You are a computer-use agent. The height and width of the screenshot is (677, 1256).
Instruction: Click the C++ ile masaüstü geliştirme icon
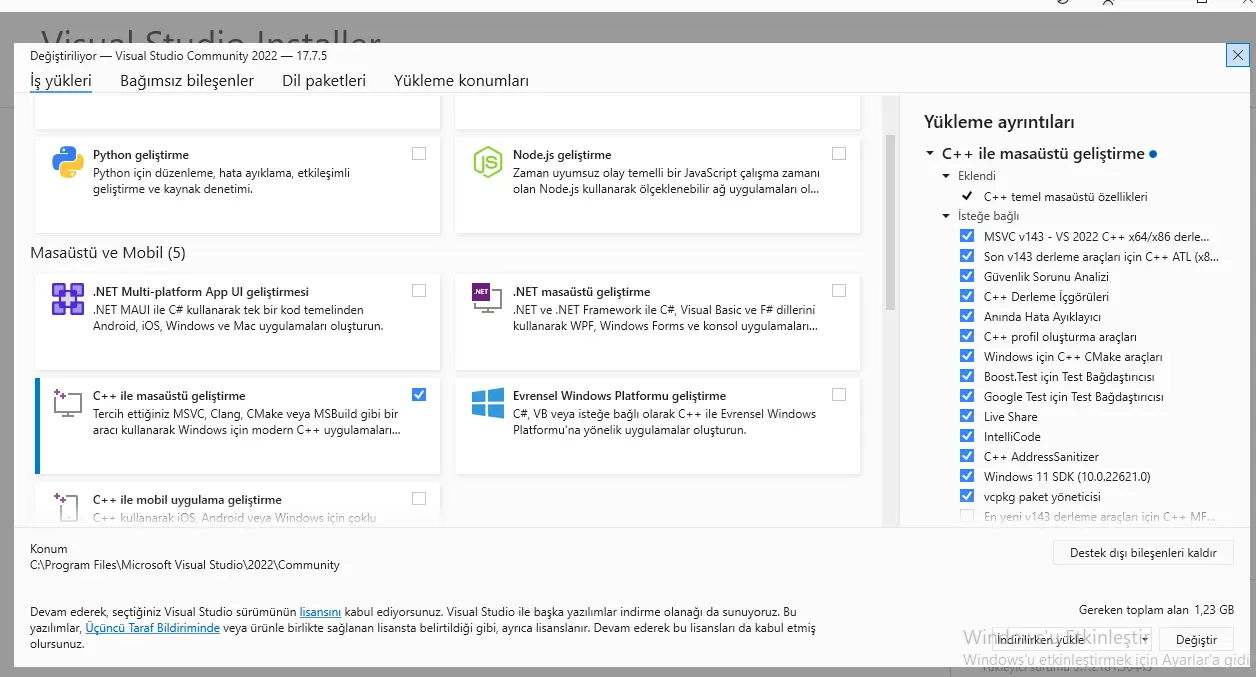point(67,403)
